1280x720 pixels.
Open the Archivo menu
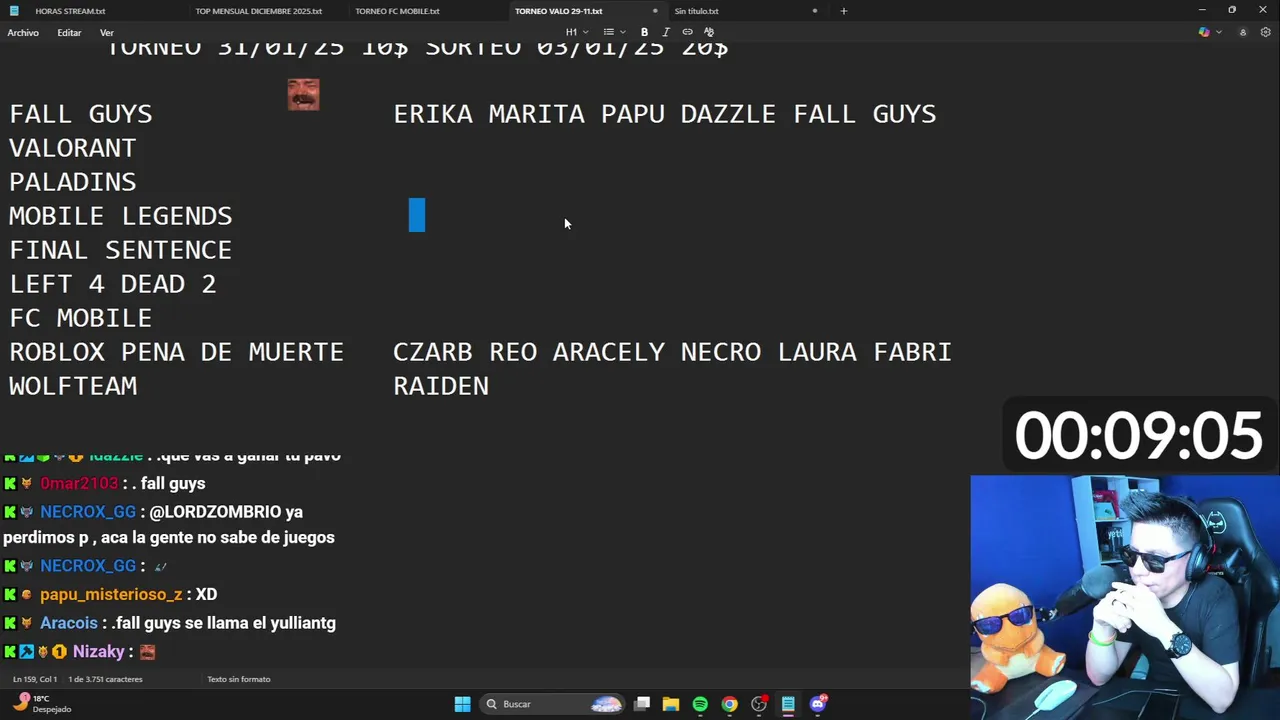click(23, 32)
